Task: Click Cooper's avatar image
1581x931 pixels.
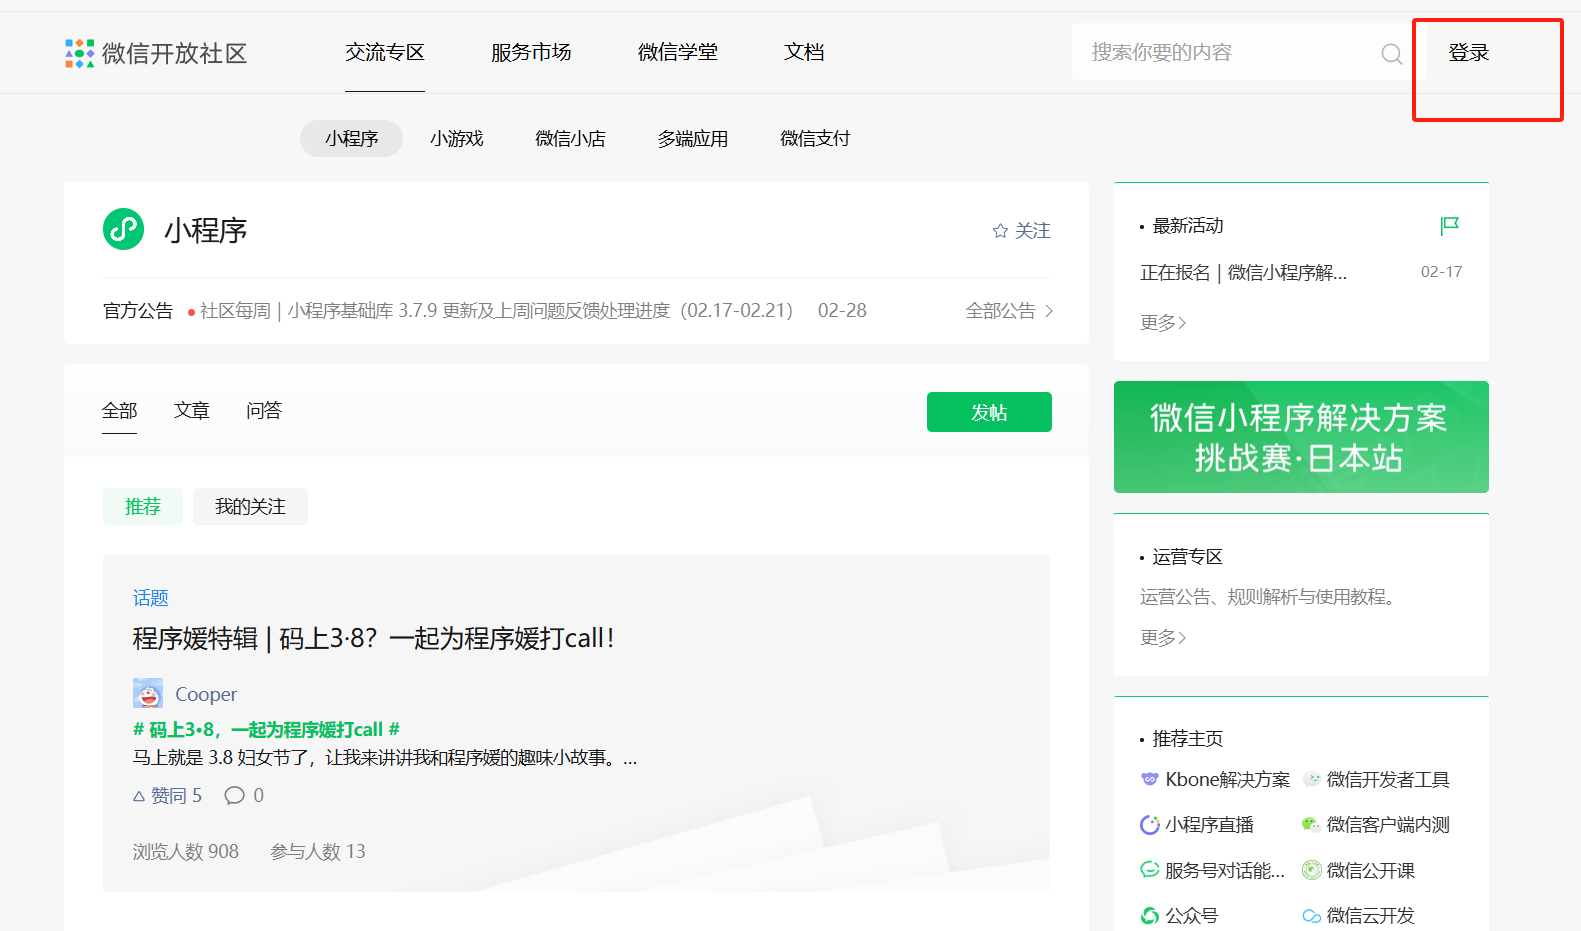Action: 148,693
